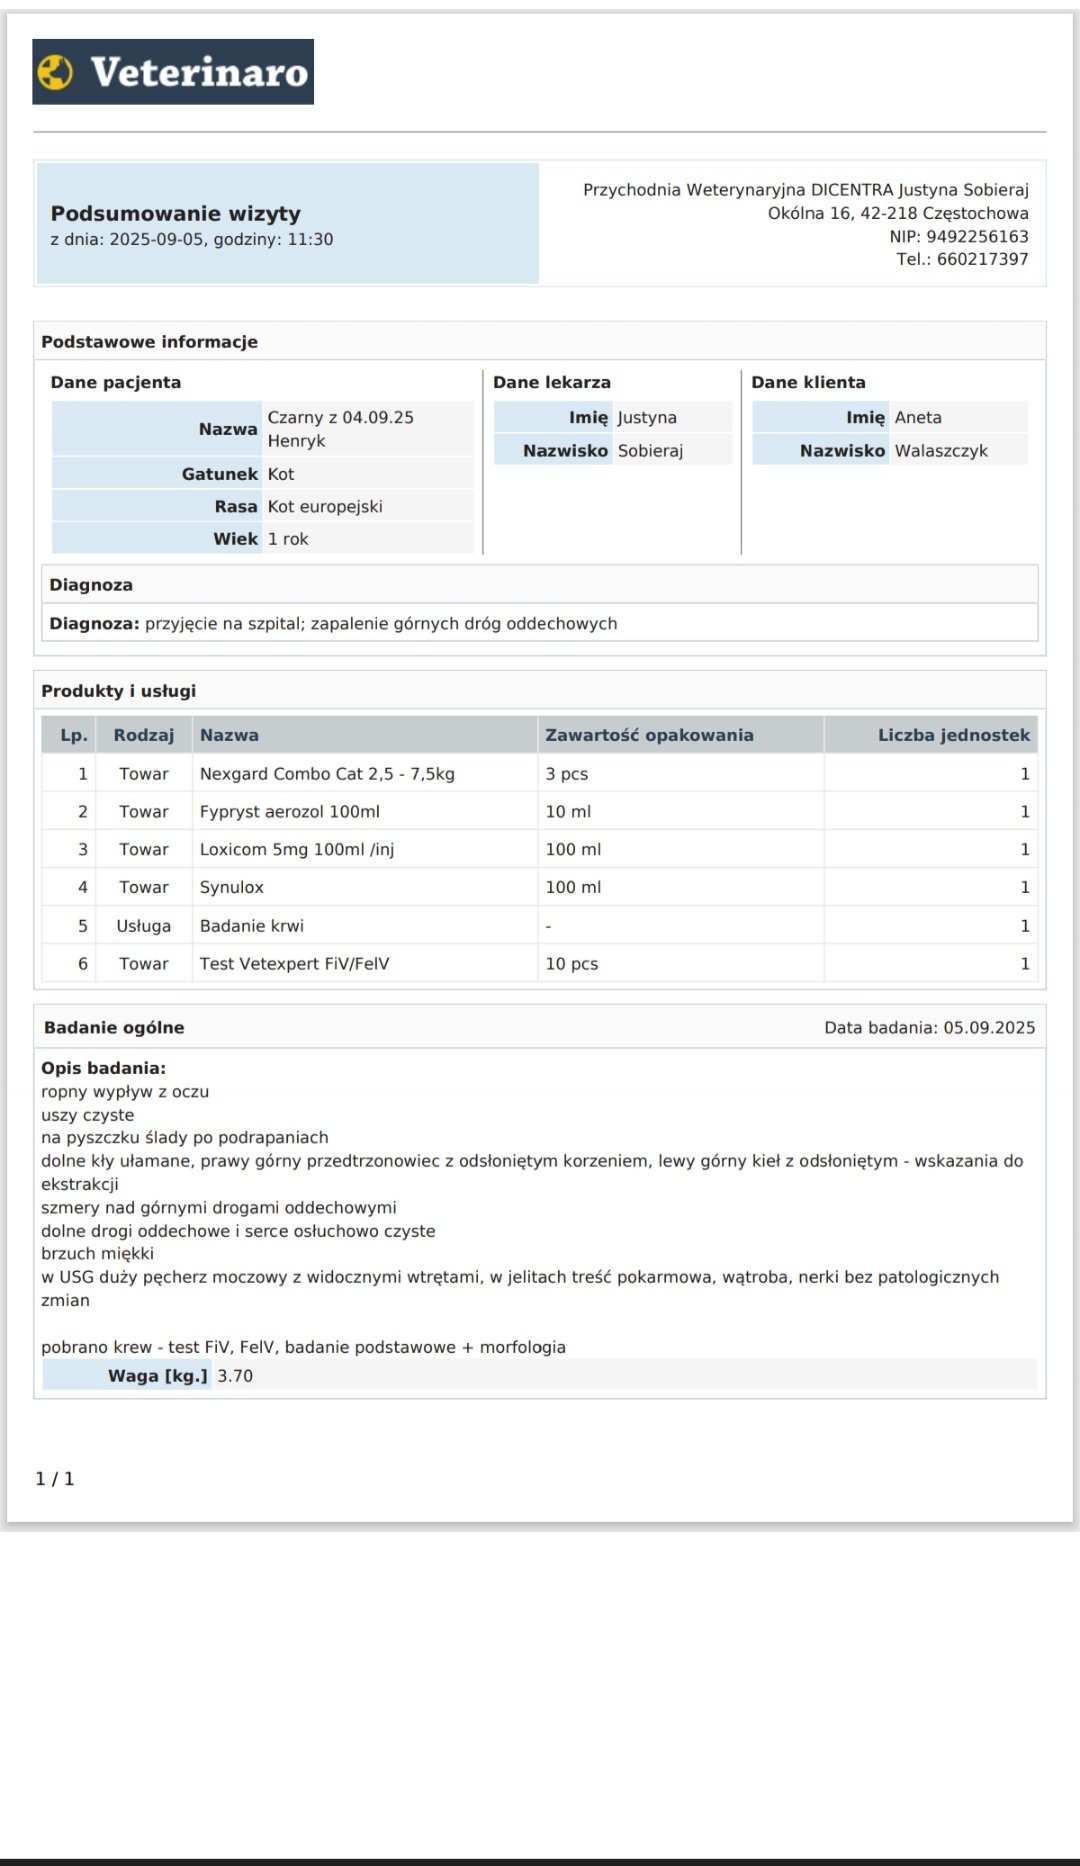Click patient name 'Czarny z 04.09.25 Henryk'
The width and height of the screenshot is (1080, 1866).
pyautogui.click(x=340, y=429)
